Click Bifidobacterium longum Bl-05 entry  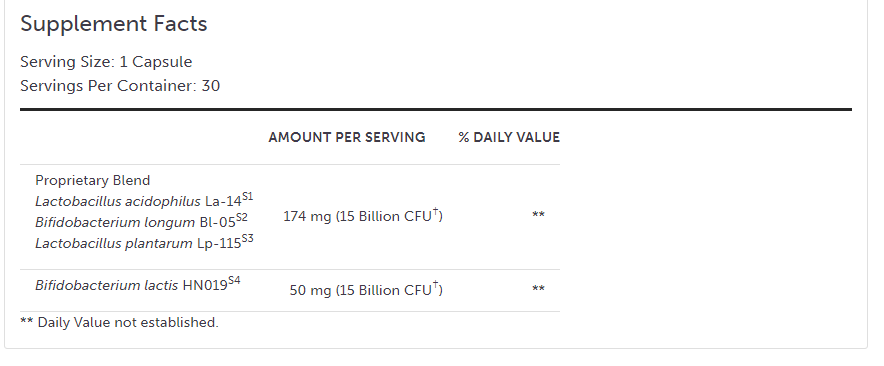tap(135, 222)
